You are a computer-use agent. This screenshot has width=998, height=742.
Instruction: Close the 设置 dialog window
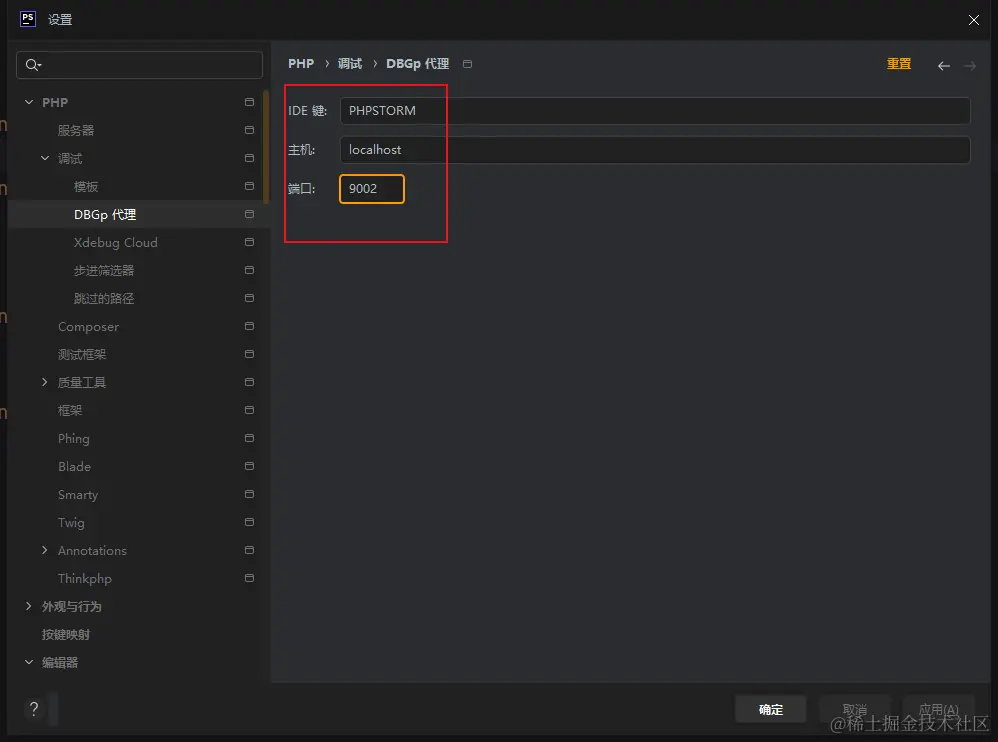pos(974,20)
